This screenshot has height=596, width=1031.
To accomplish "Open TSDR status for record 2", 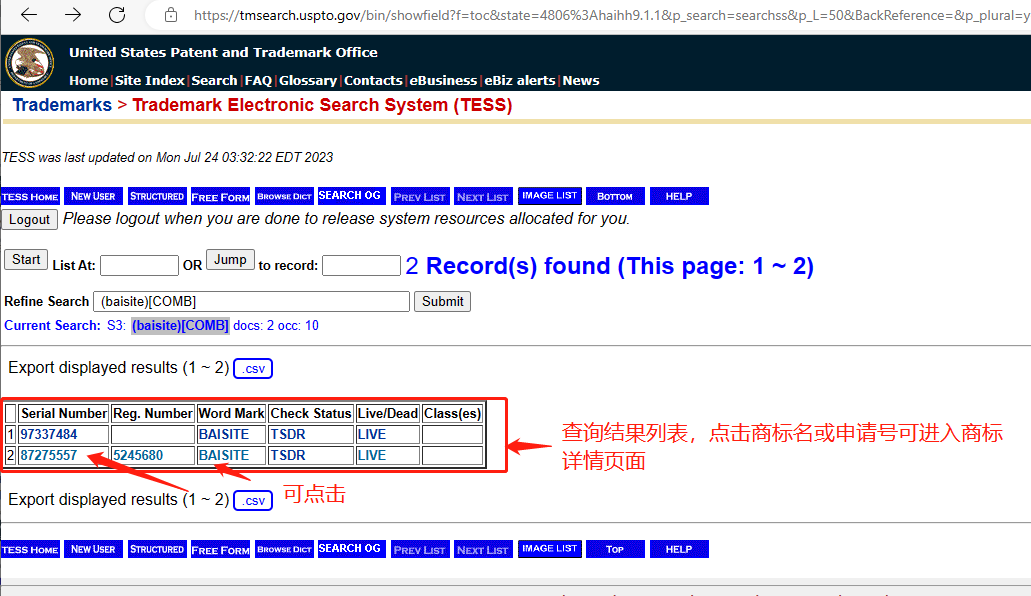I will coord(288,455).
